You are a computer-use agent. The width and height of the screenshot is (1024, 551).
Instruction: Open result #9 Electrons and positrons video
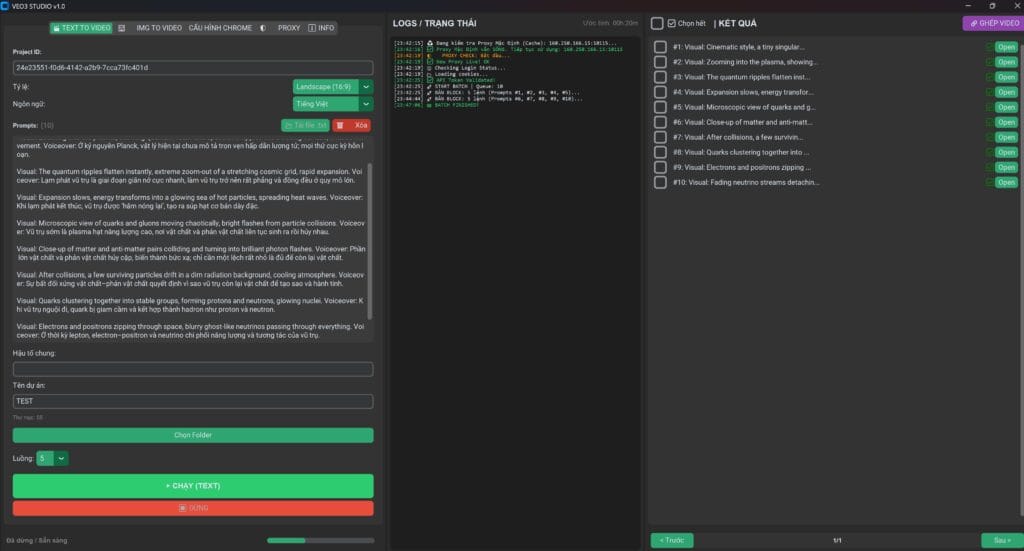(x=1006, y=167)
